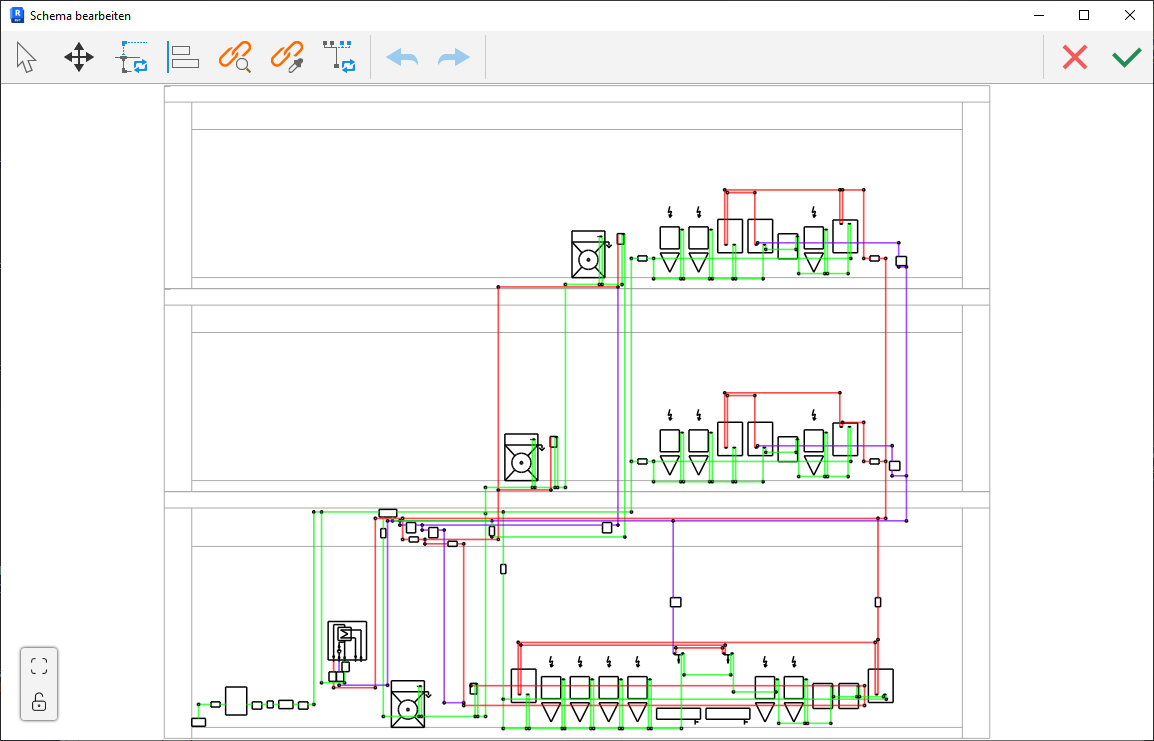The image size is (1154, 741).
Task: Select the arrow pointer tool
Action: click(x=26, y=57)
